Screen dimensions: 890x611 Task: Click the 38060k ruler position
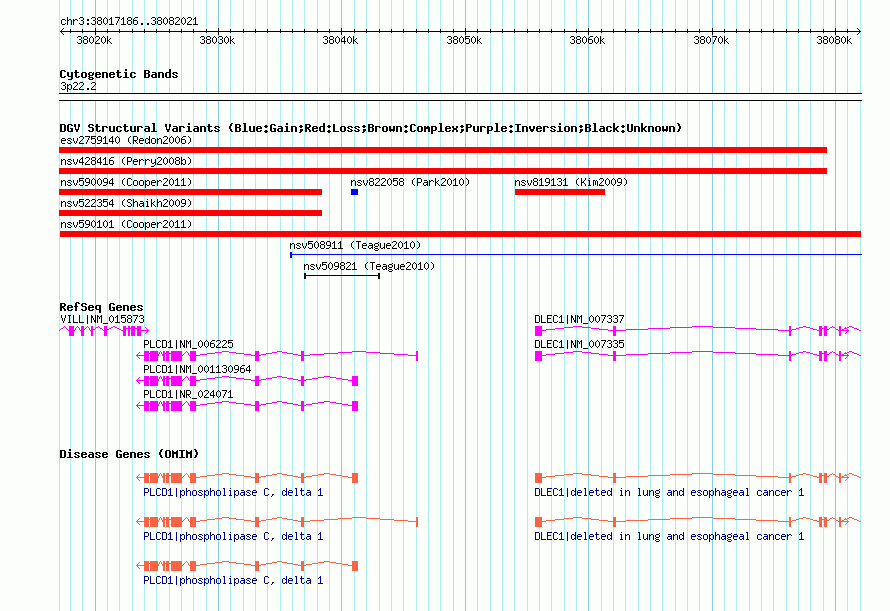pyautogui.click(x=587, y=40)
